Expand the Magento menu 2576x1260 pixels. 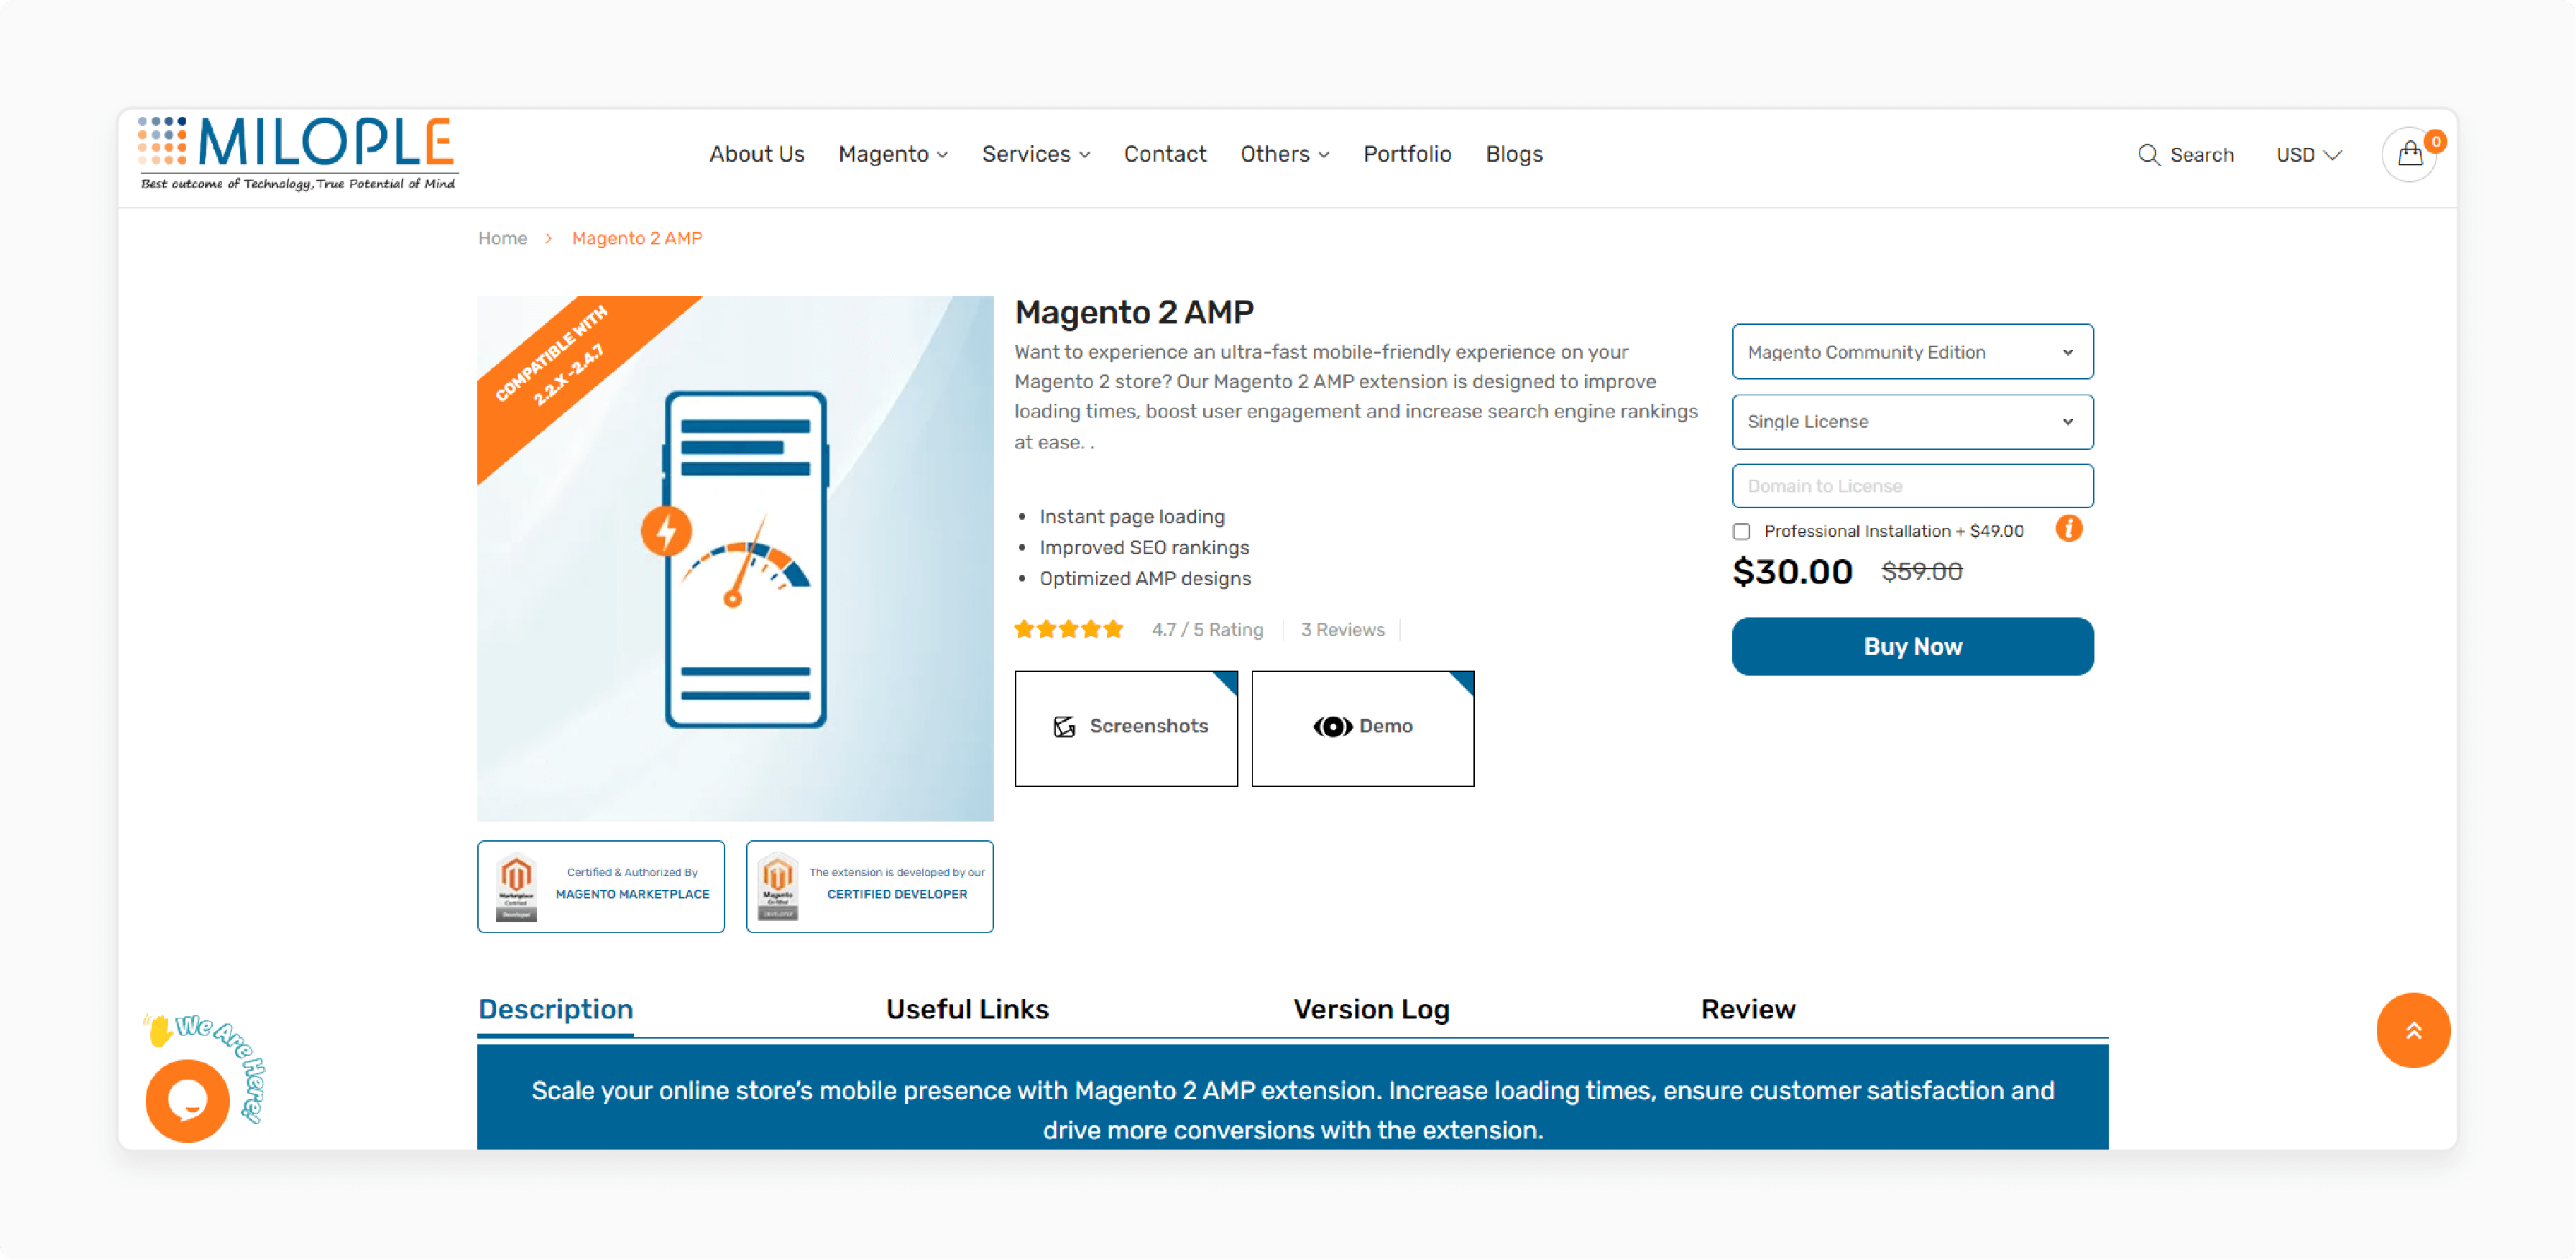tap(892, 154)
